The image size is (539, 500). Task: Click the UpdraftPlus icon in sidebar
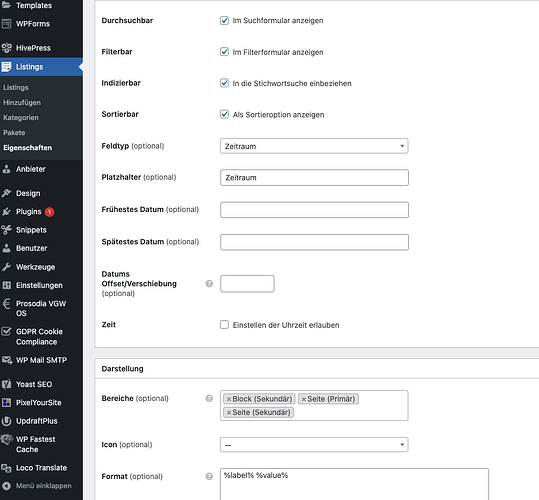[x=7, y=421]
